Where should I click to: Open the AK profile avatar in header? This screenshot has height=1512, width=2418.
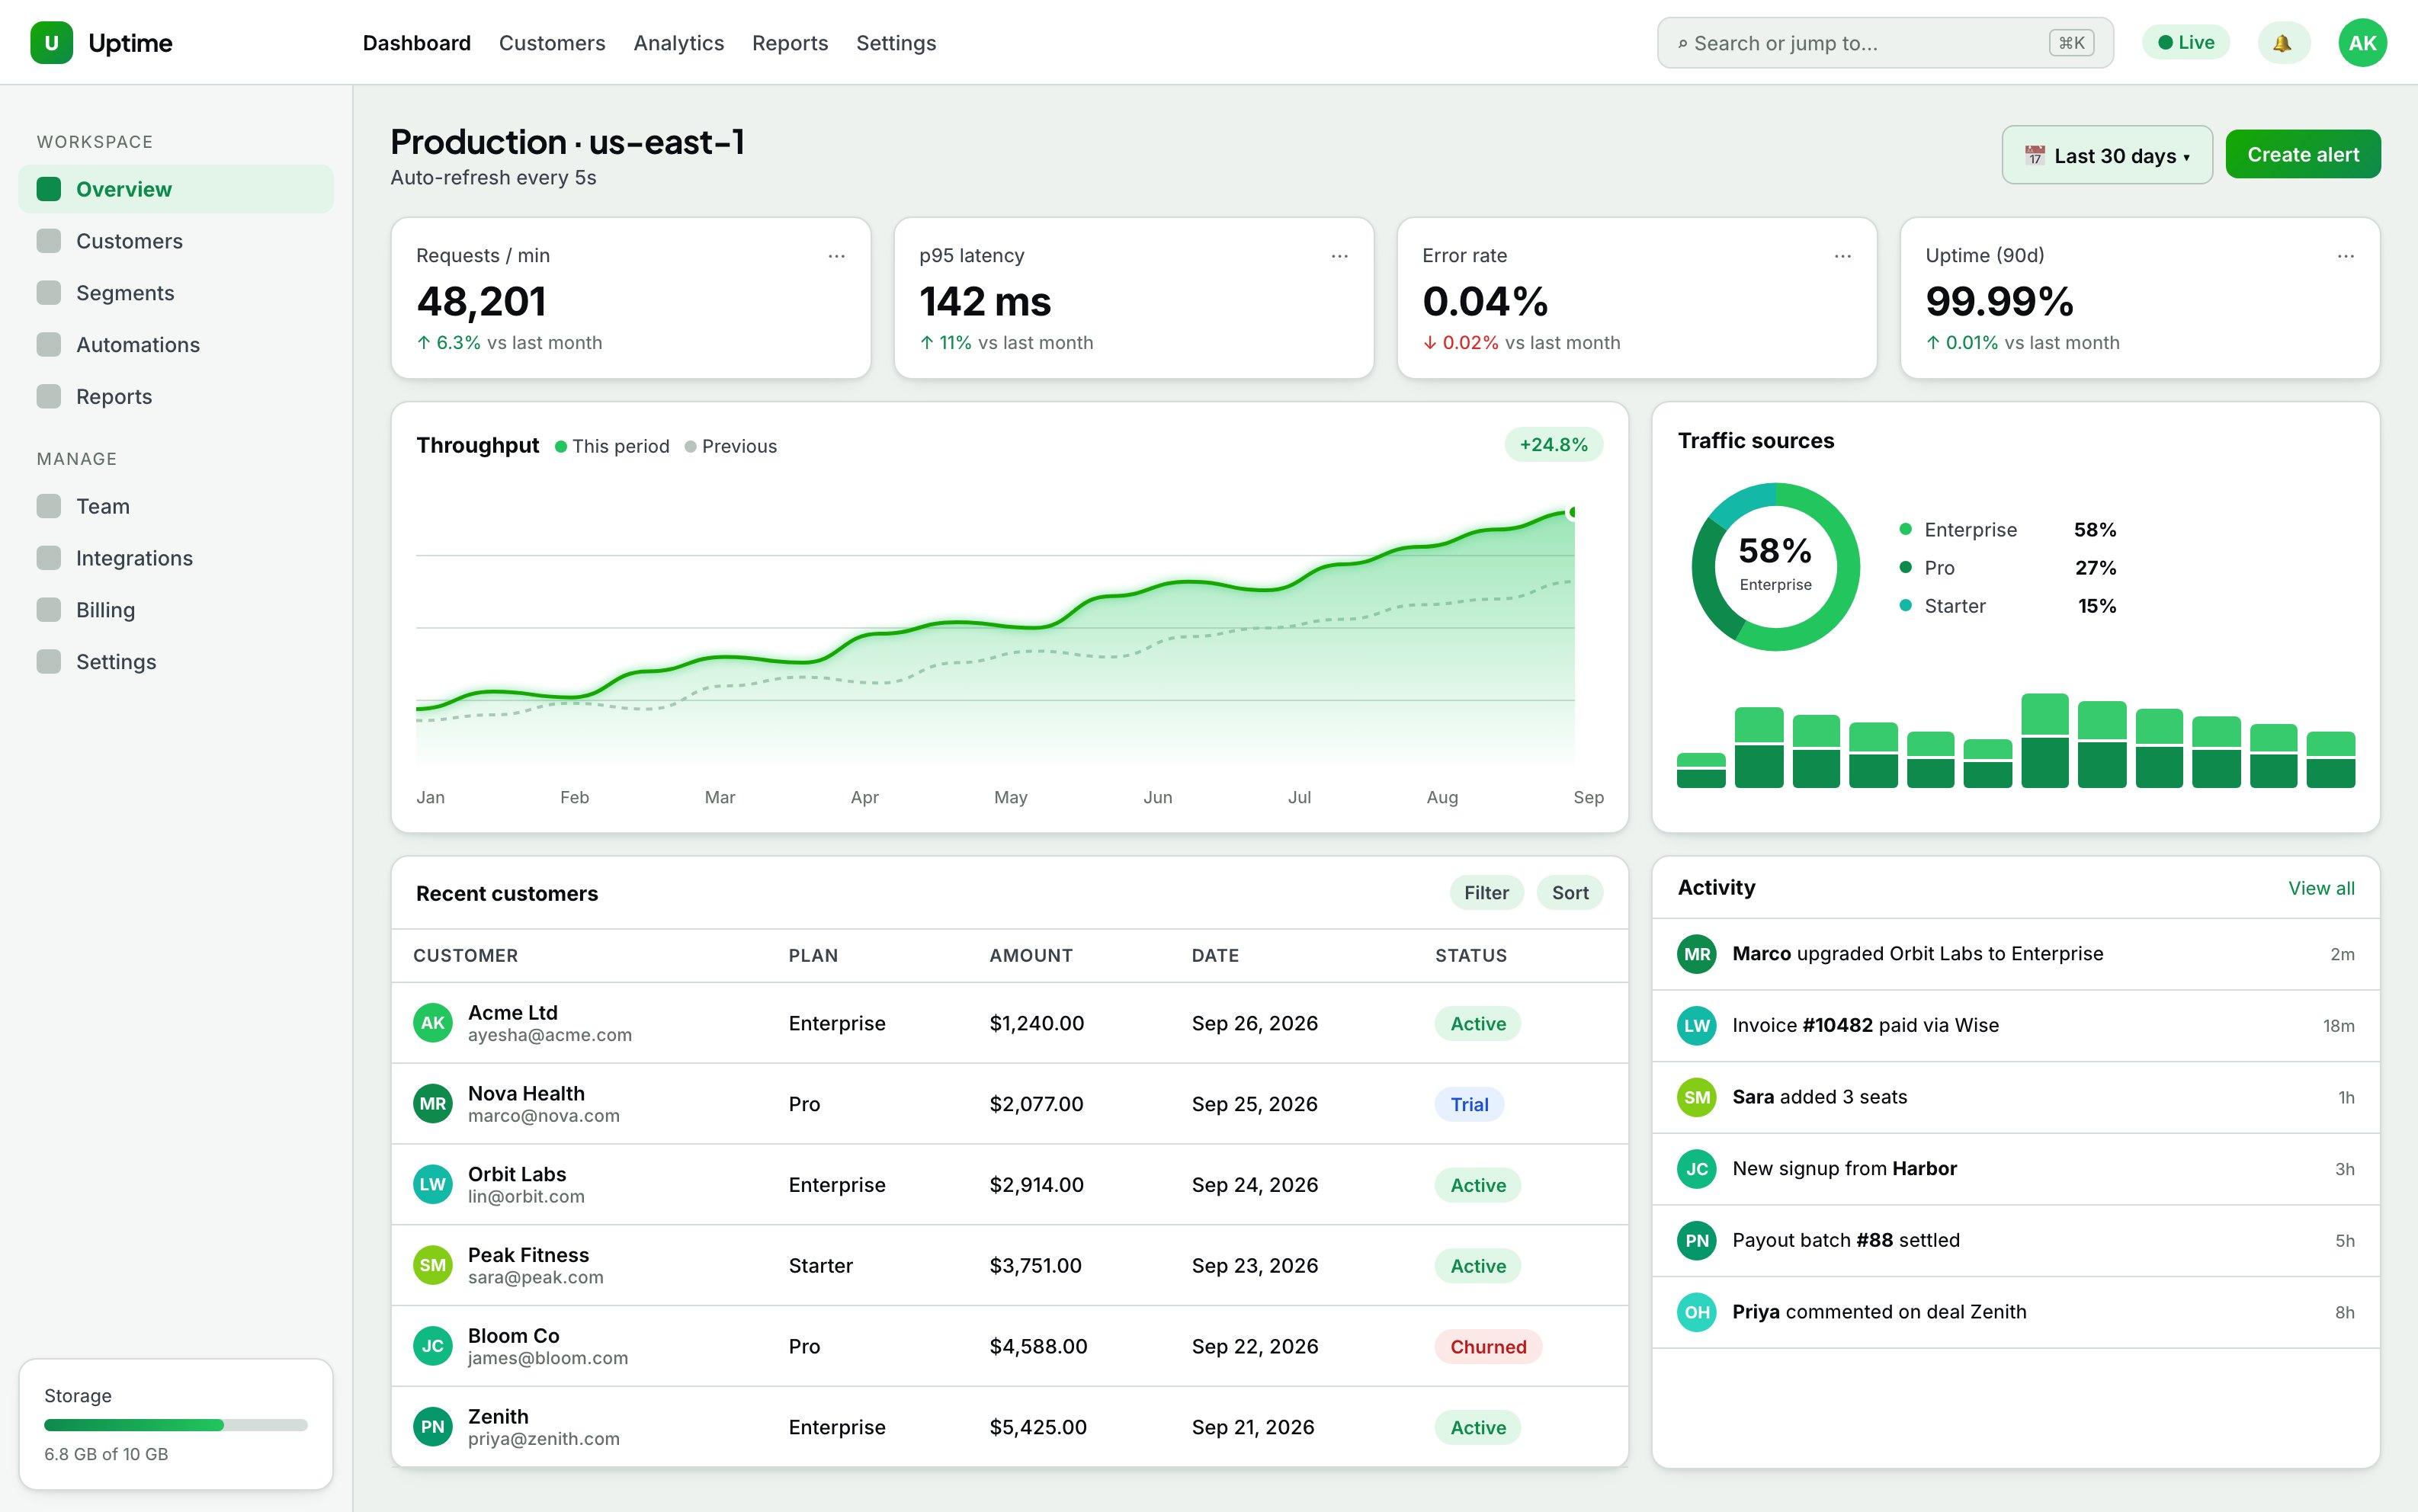pos(2362,43)
